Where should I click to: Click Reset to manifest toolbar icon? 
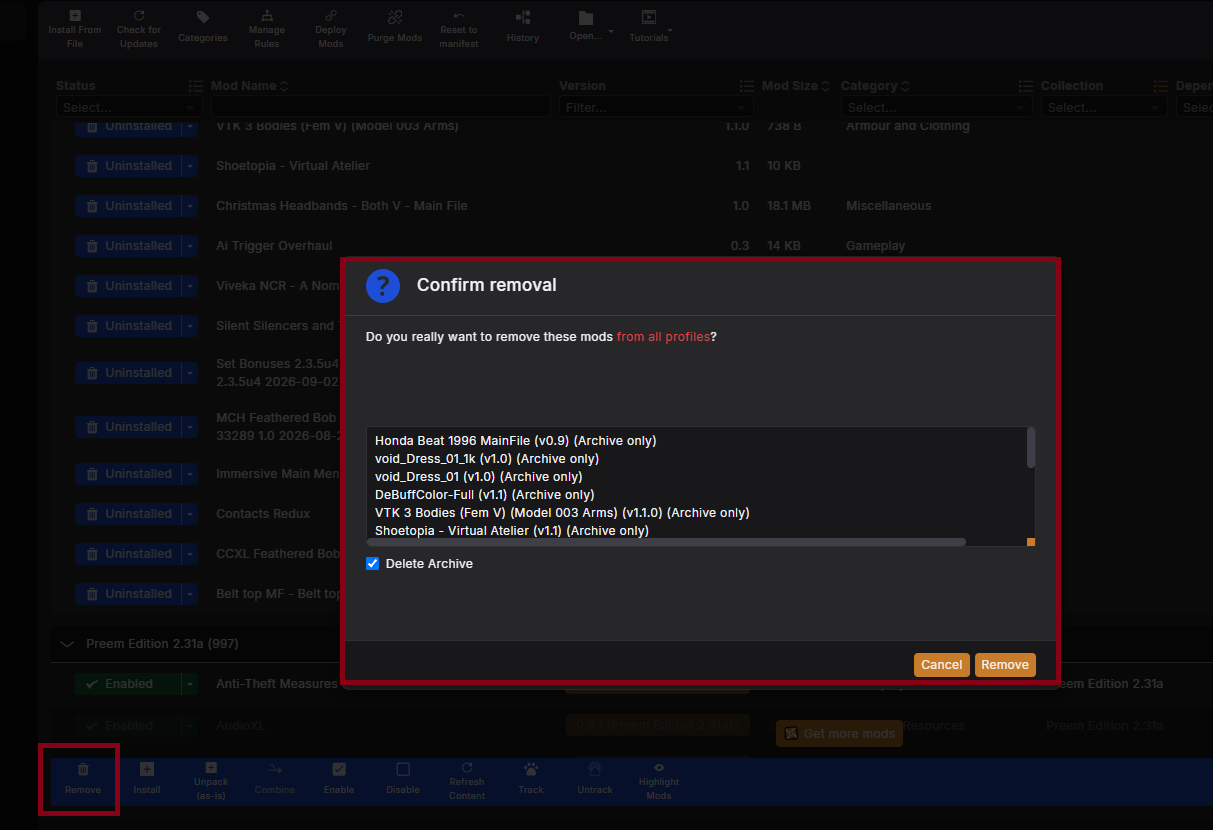459,29
